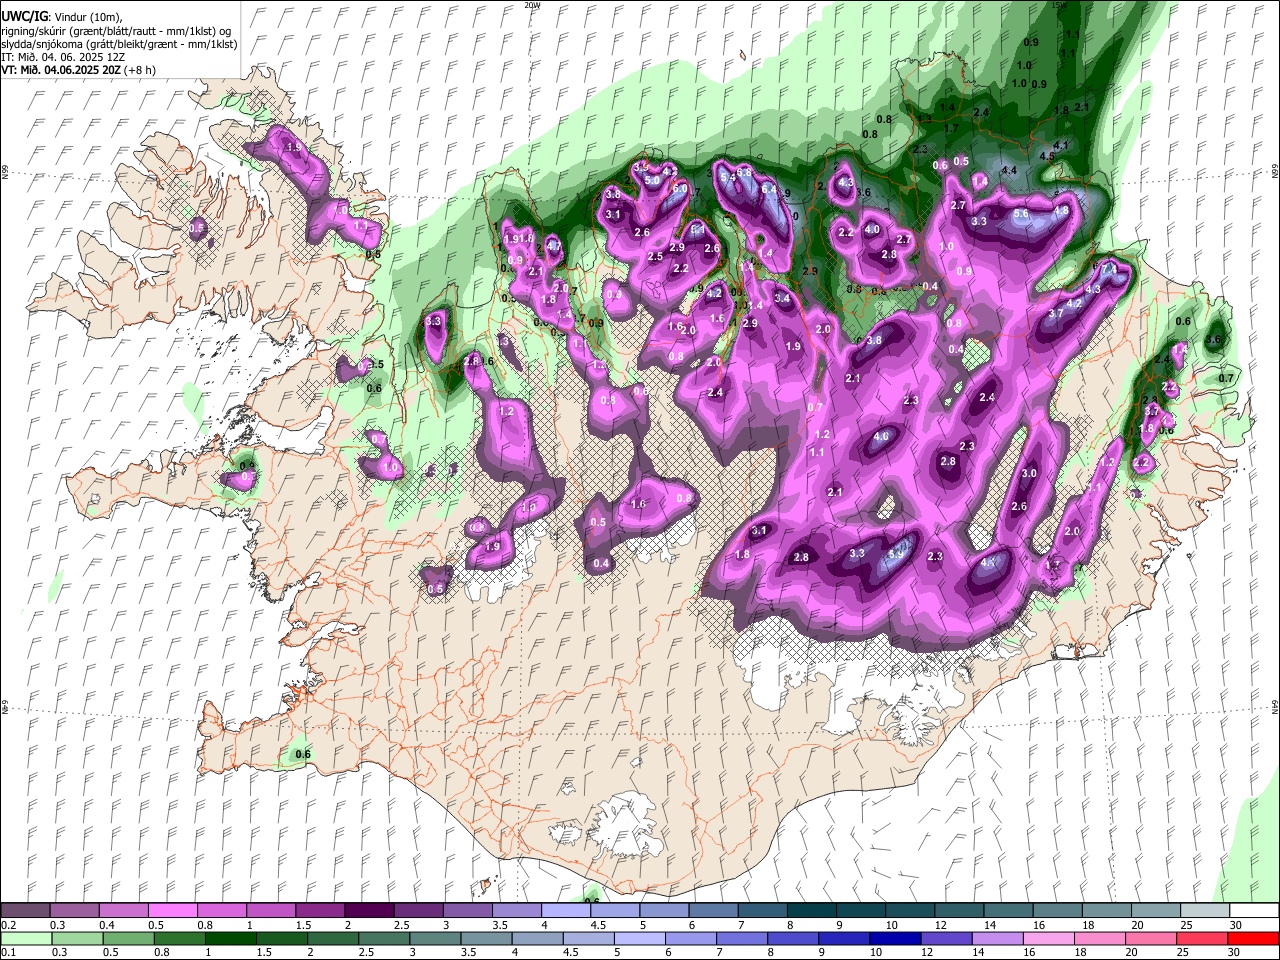Image resolution: width=1280 pixels, height=960 pixels.
Task: Click the '6.4' precipitation value on the map
Action: (x=769, y=189)
